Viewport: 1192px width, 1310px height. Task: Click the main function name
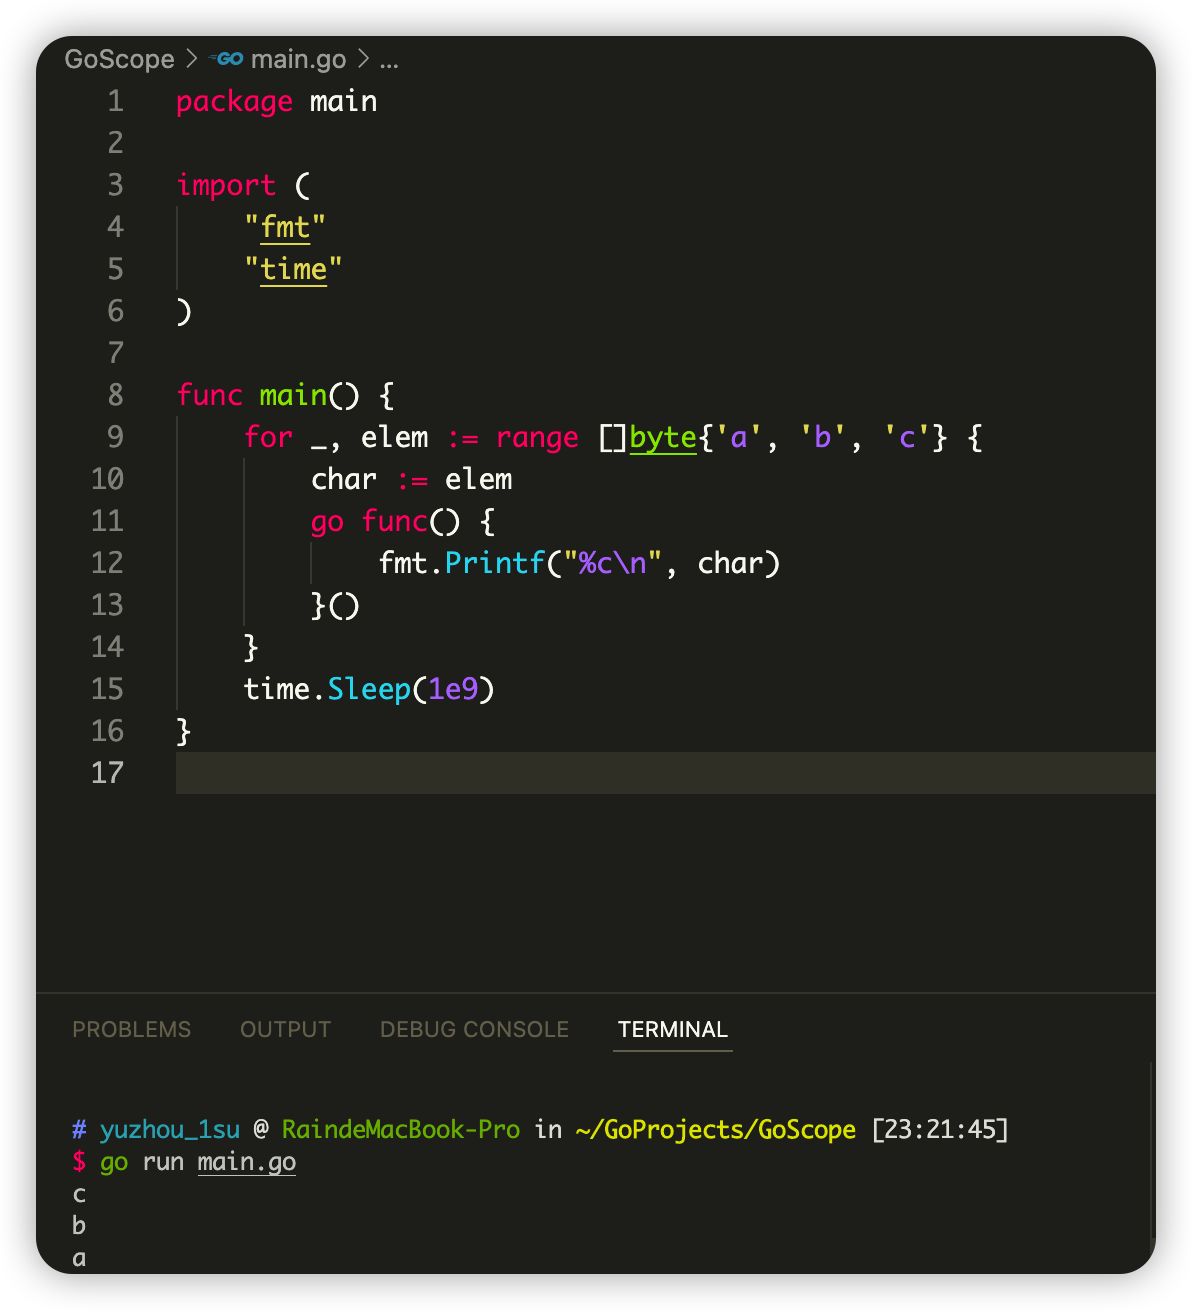pyautogui.click(x=293, y=395)
